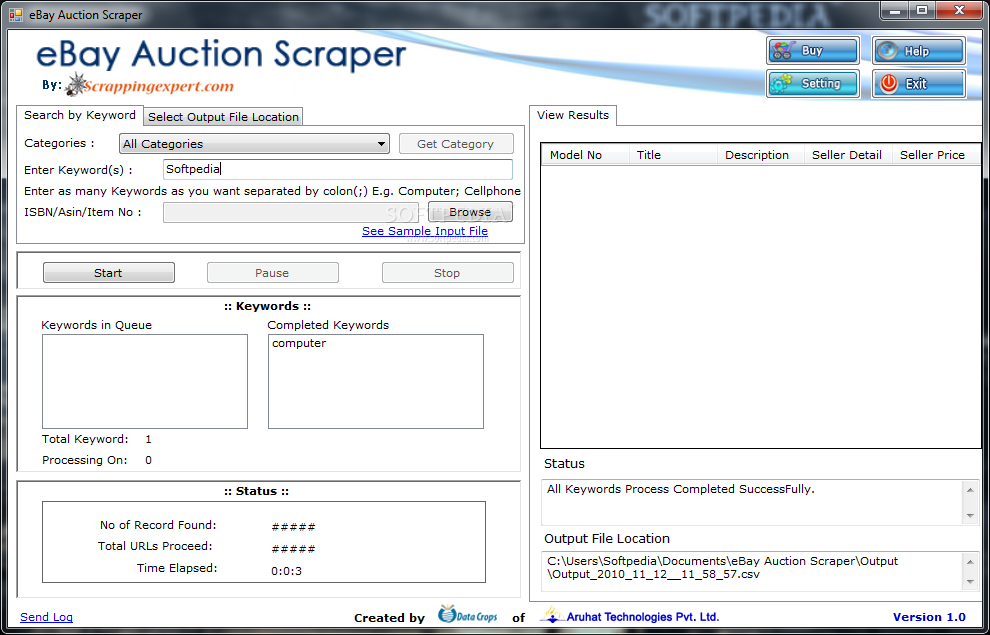Open Select Output File Location tab
The width and height of the screenshot is (990, 635).
point(224,117)
